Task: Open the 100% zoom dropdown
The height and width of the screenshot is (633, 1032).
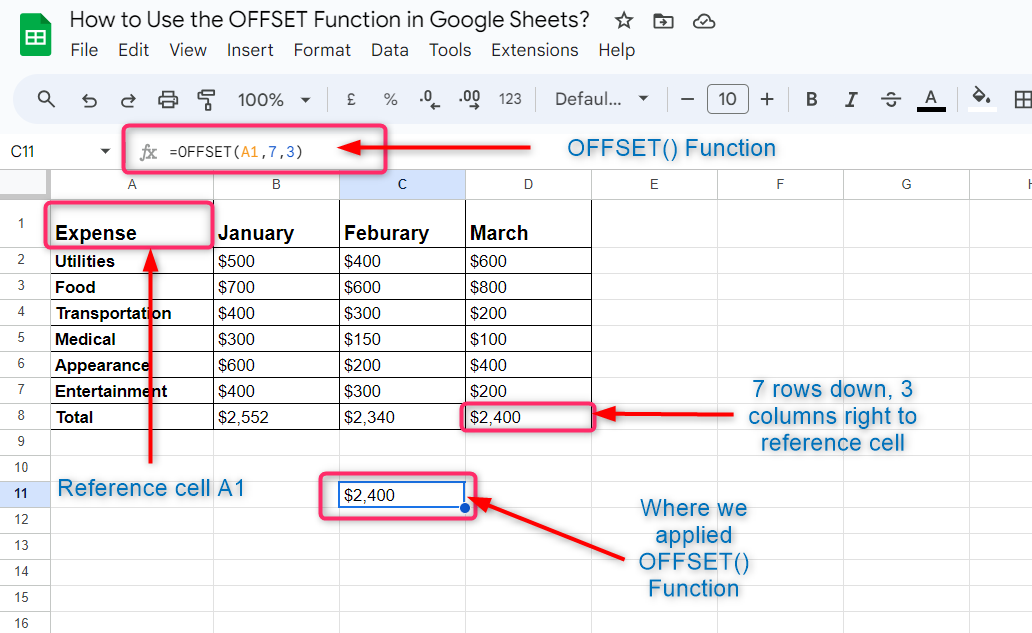Action: click(x=274, y=99)
